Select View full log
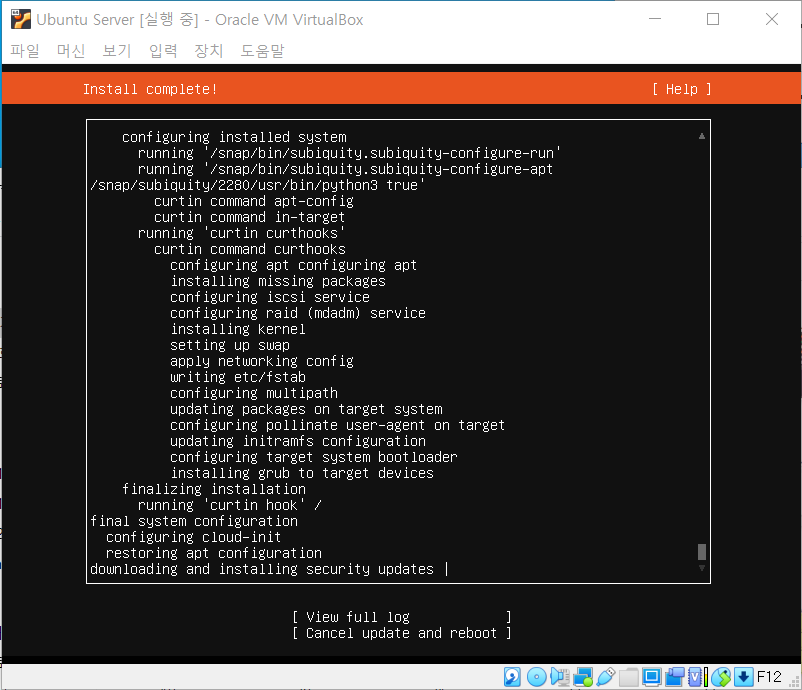 click(x=402, y=617)
